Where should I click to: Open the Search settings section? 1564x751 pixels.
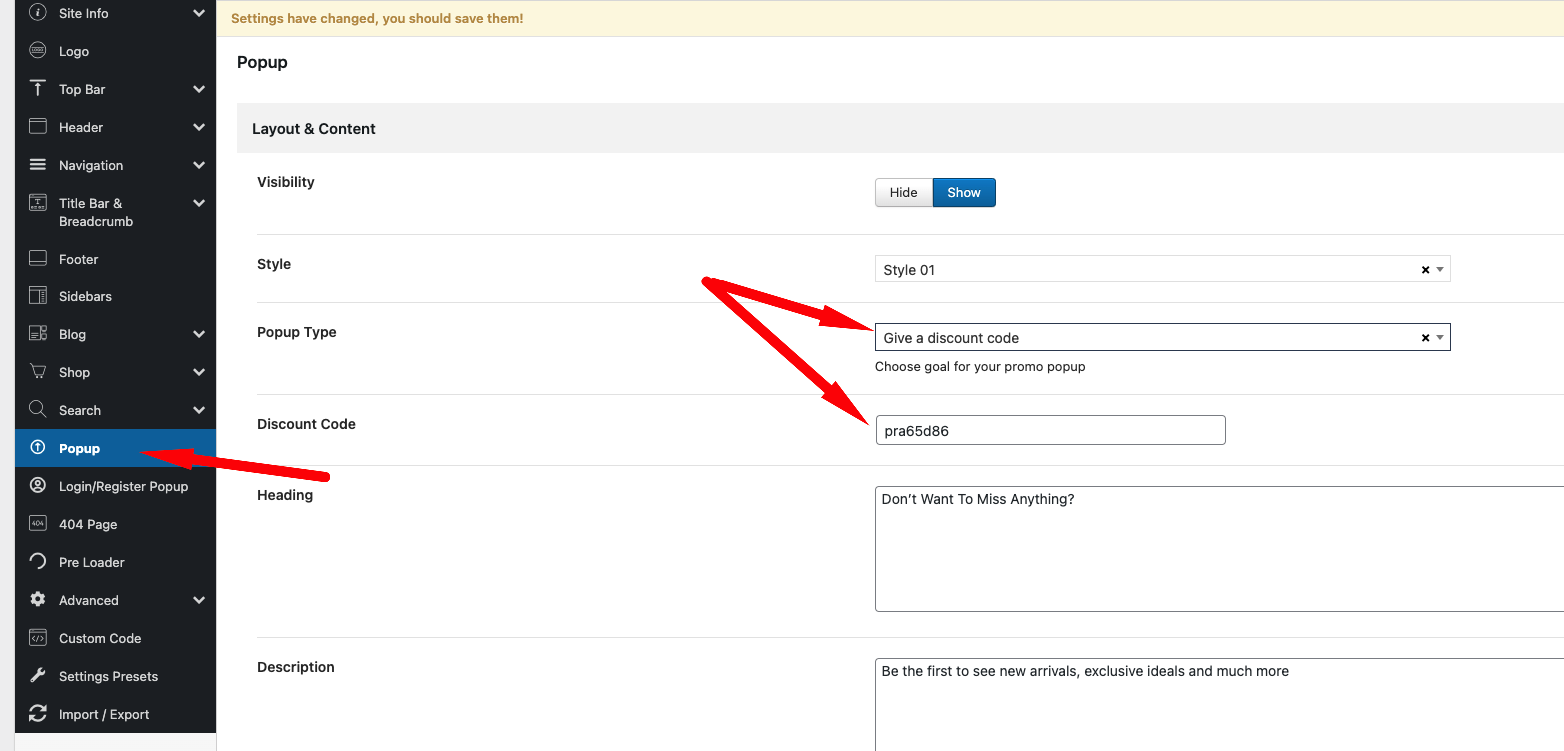pos(80,410)
